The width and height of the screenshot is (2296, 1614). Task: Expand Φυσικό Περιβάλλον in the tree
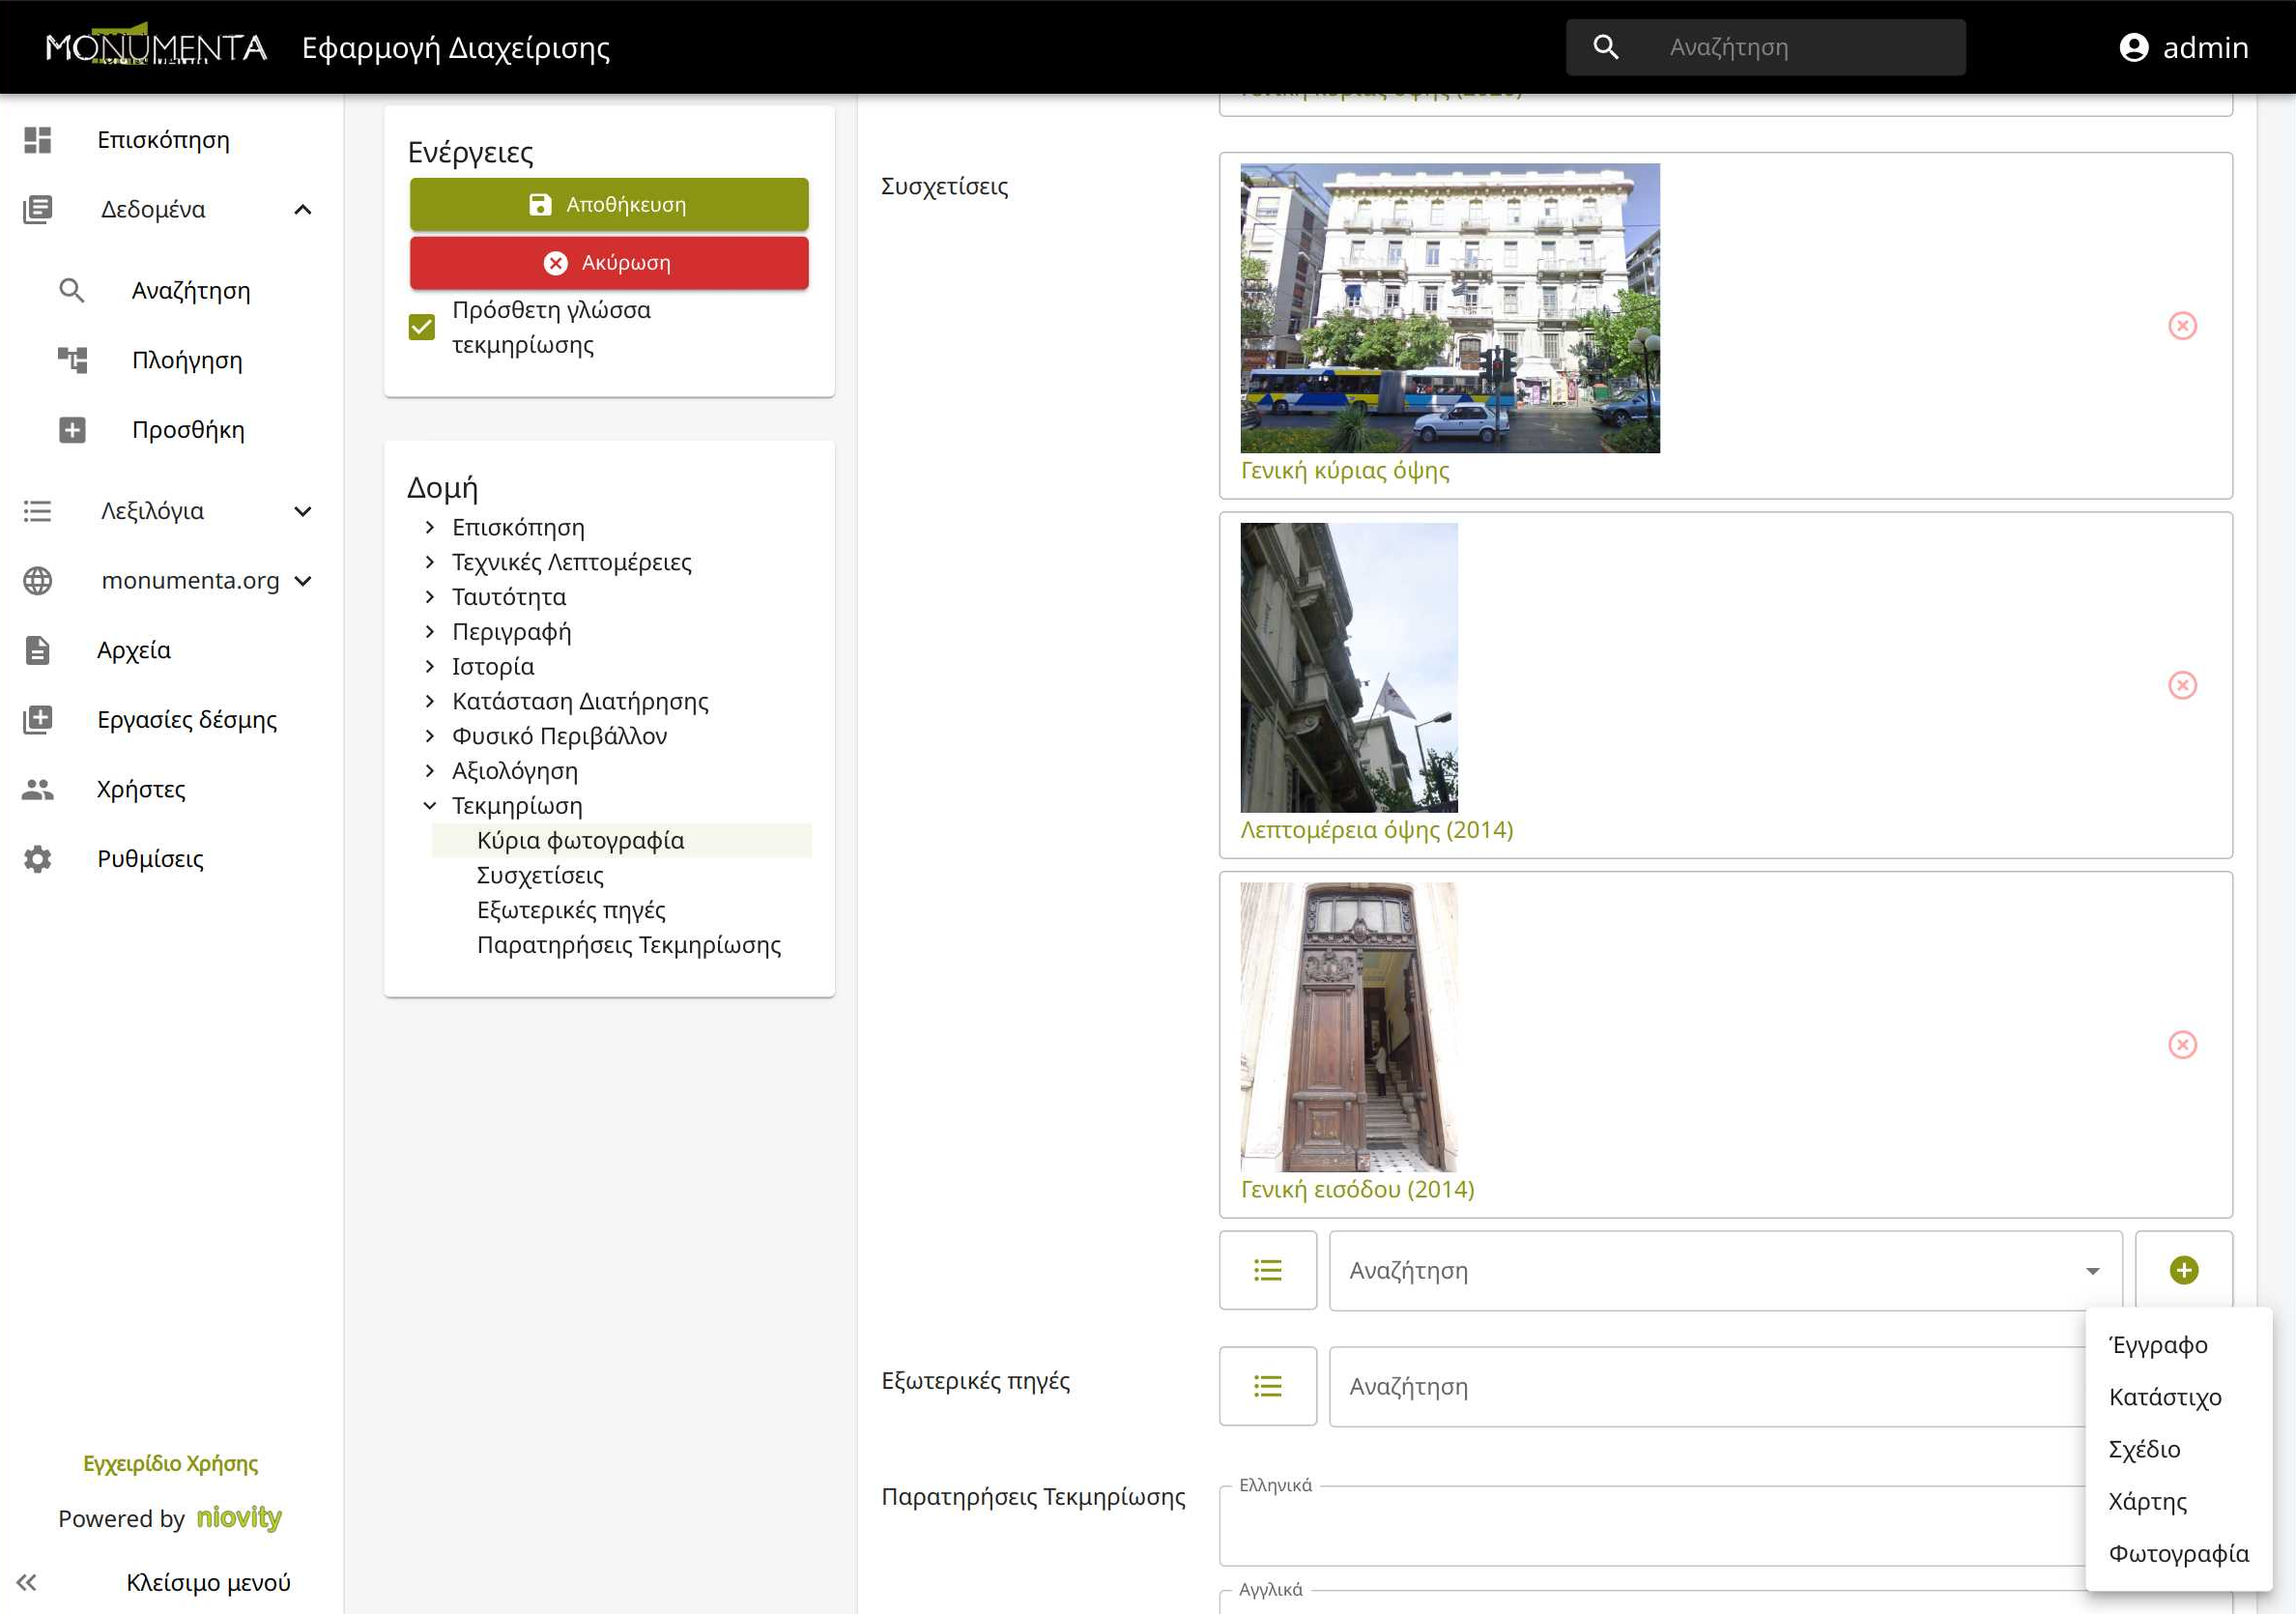pyautogui.click(x=430, y=736)
